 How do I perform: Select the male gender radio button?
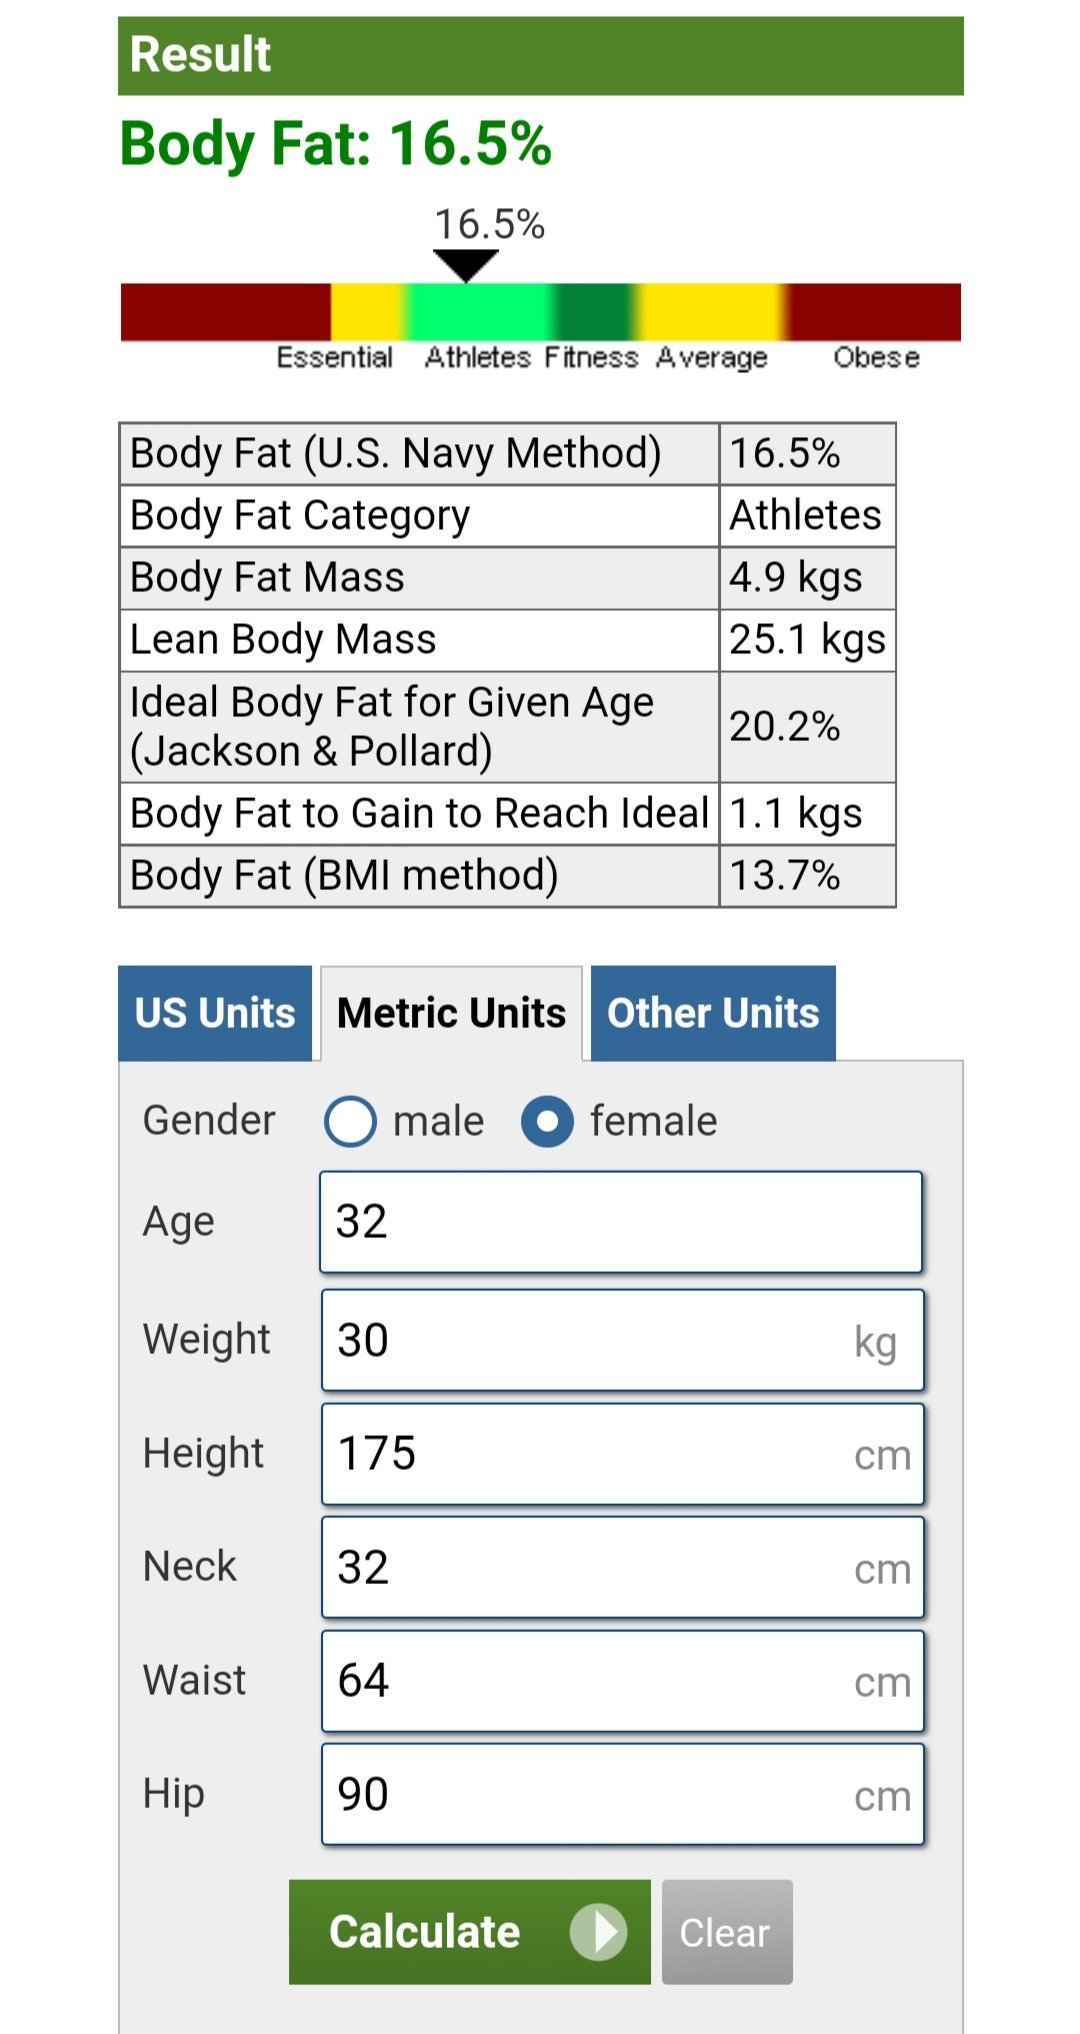tap(350, 1121)
